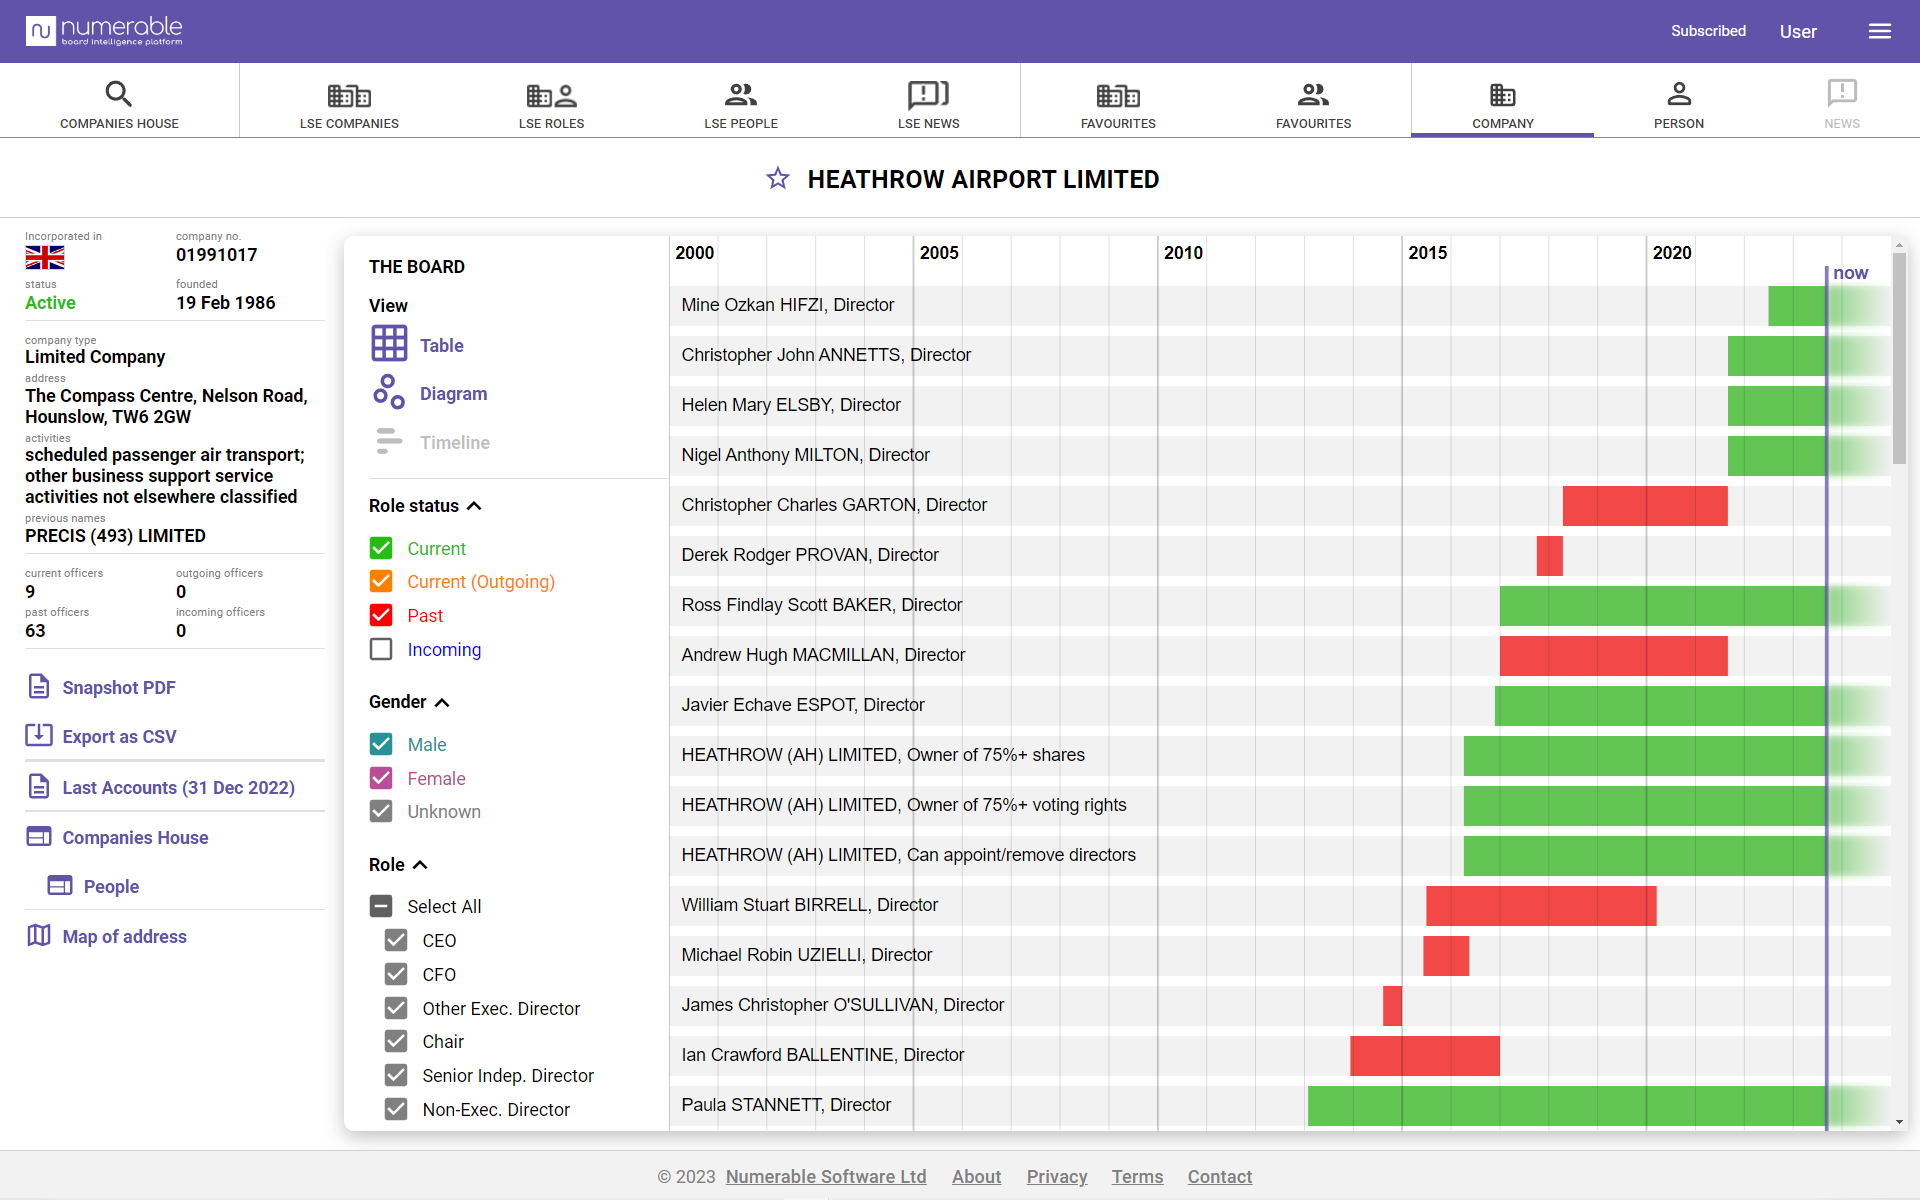Open the About footer link
Screen dimensions: 1920x1200
pyautogui.click(x=976, y=1176)
